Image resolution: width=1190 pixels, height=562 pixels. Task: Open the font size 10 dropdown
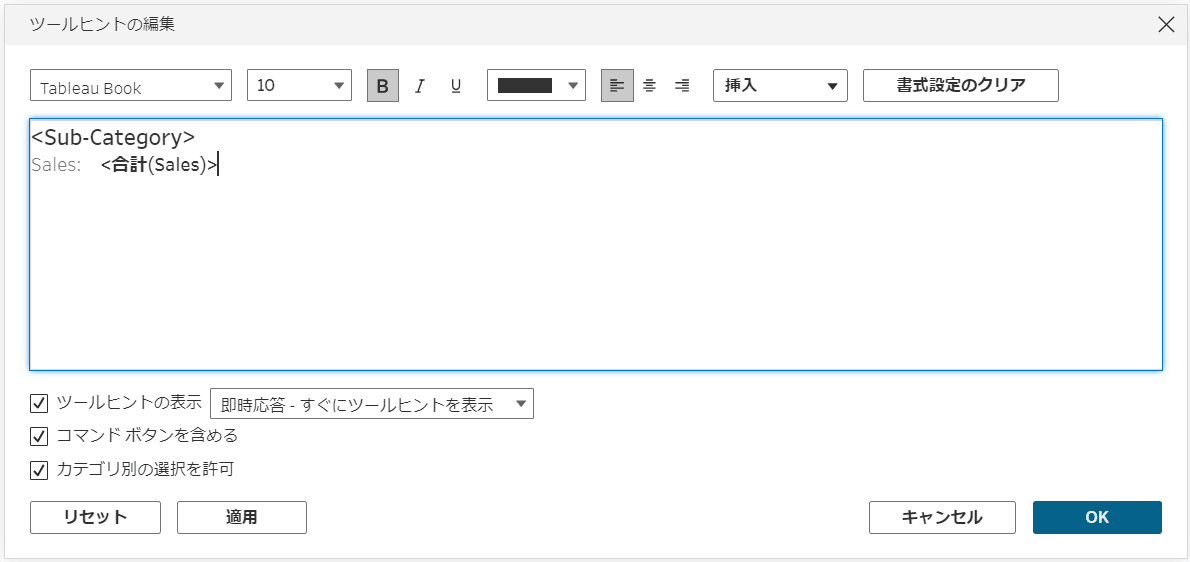pos(300,86)
